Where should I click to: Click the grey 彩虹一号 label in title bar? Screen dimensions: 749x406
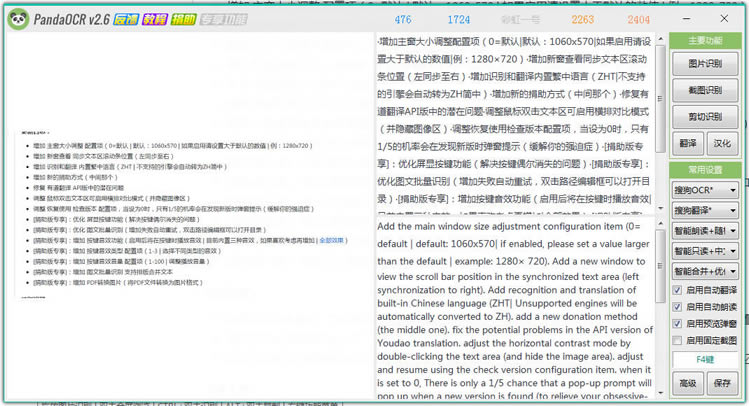[x=521, y=20]
